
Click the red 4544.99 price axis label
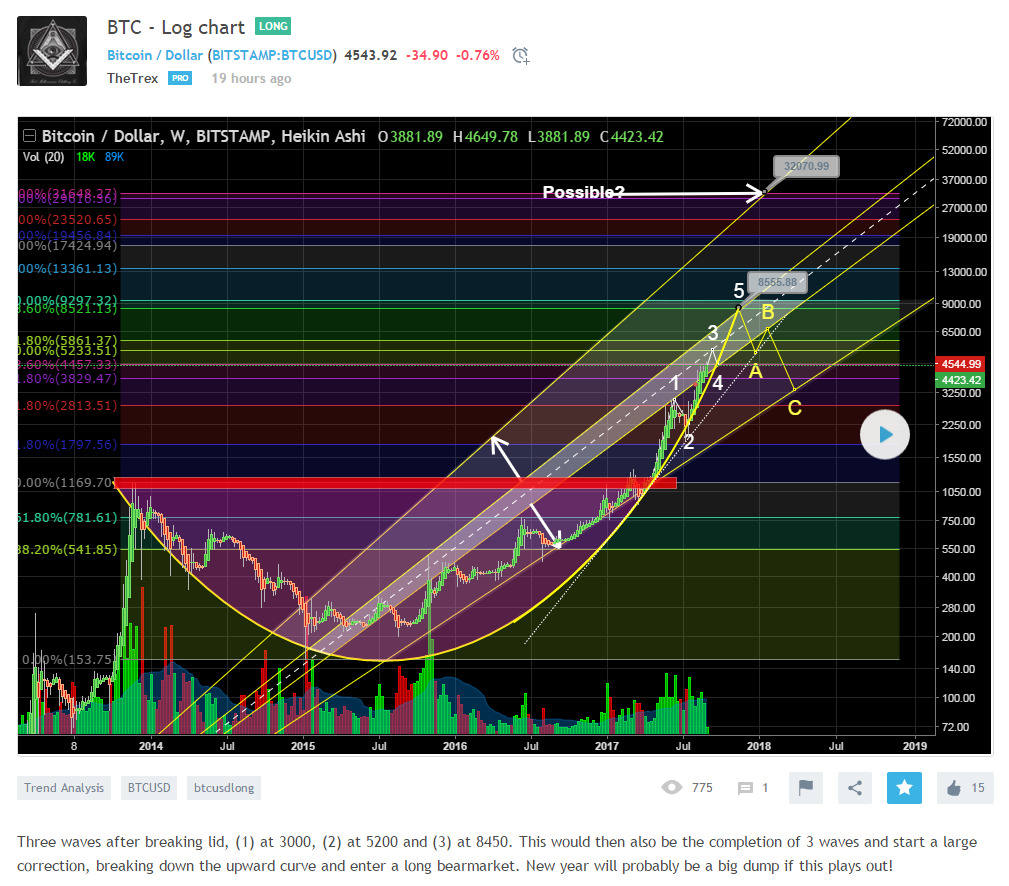pyautogui.click(x=961, y=364)
